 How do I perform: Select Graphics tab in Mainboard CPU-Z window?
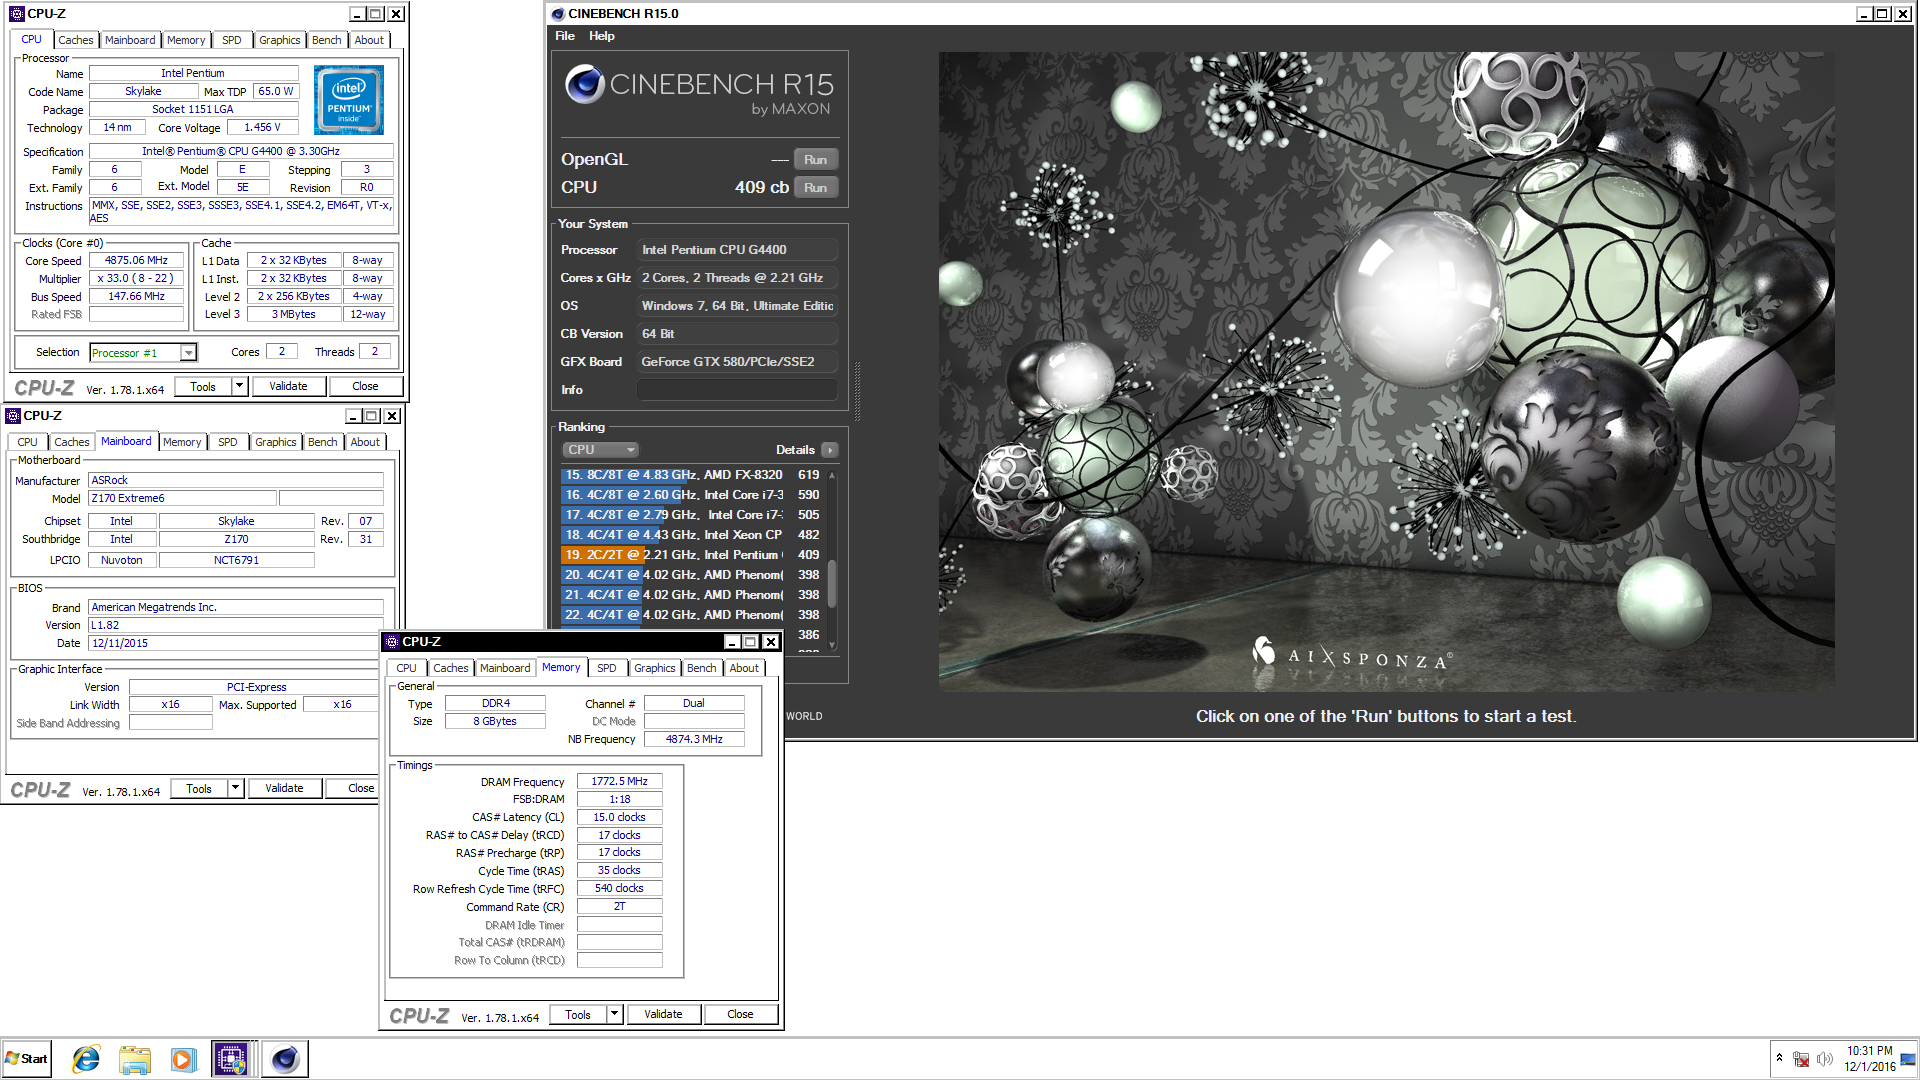(275, 442)
